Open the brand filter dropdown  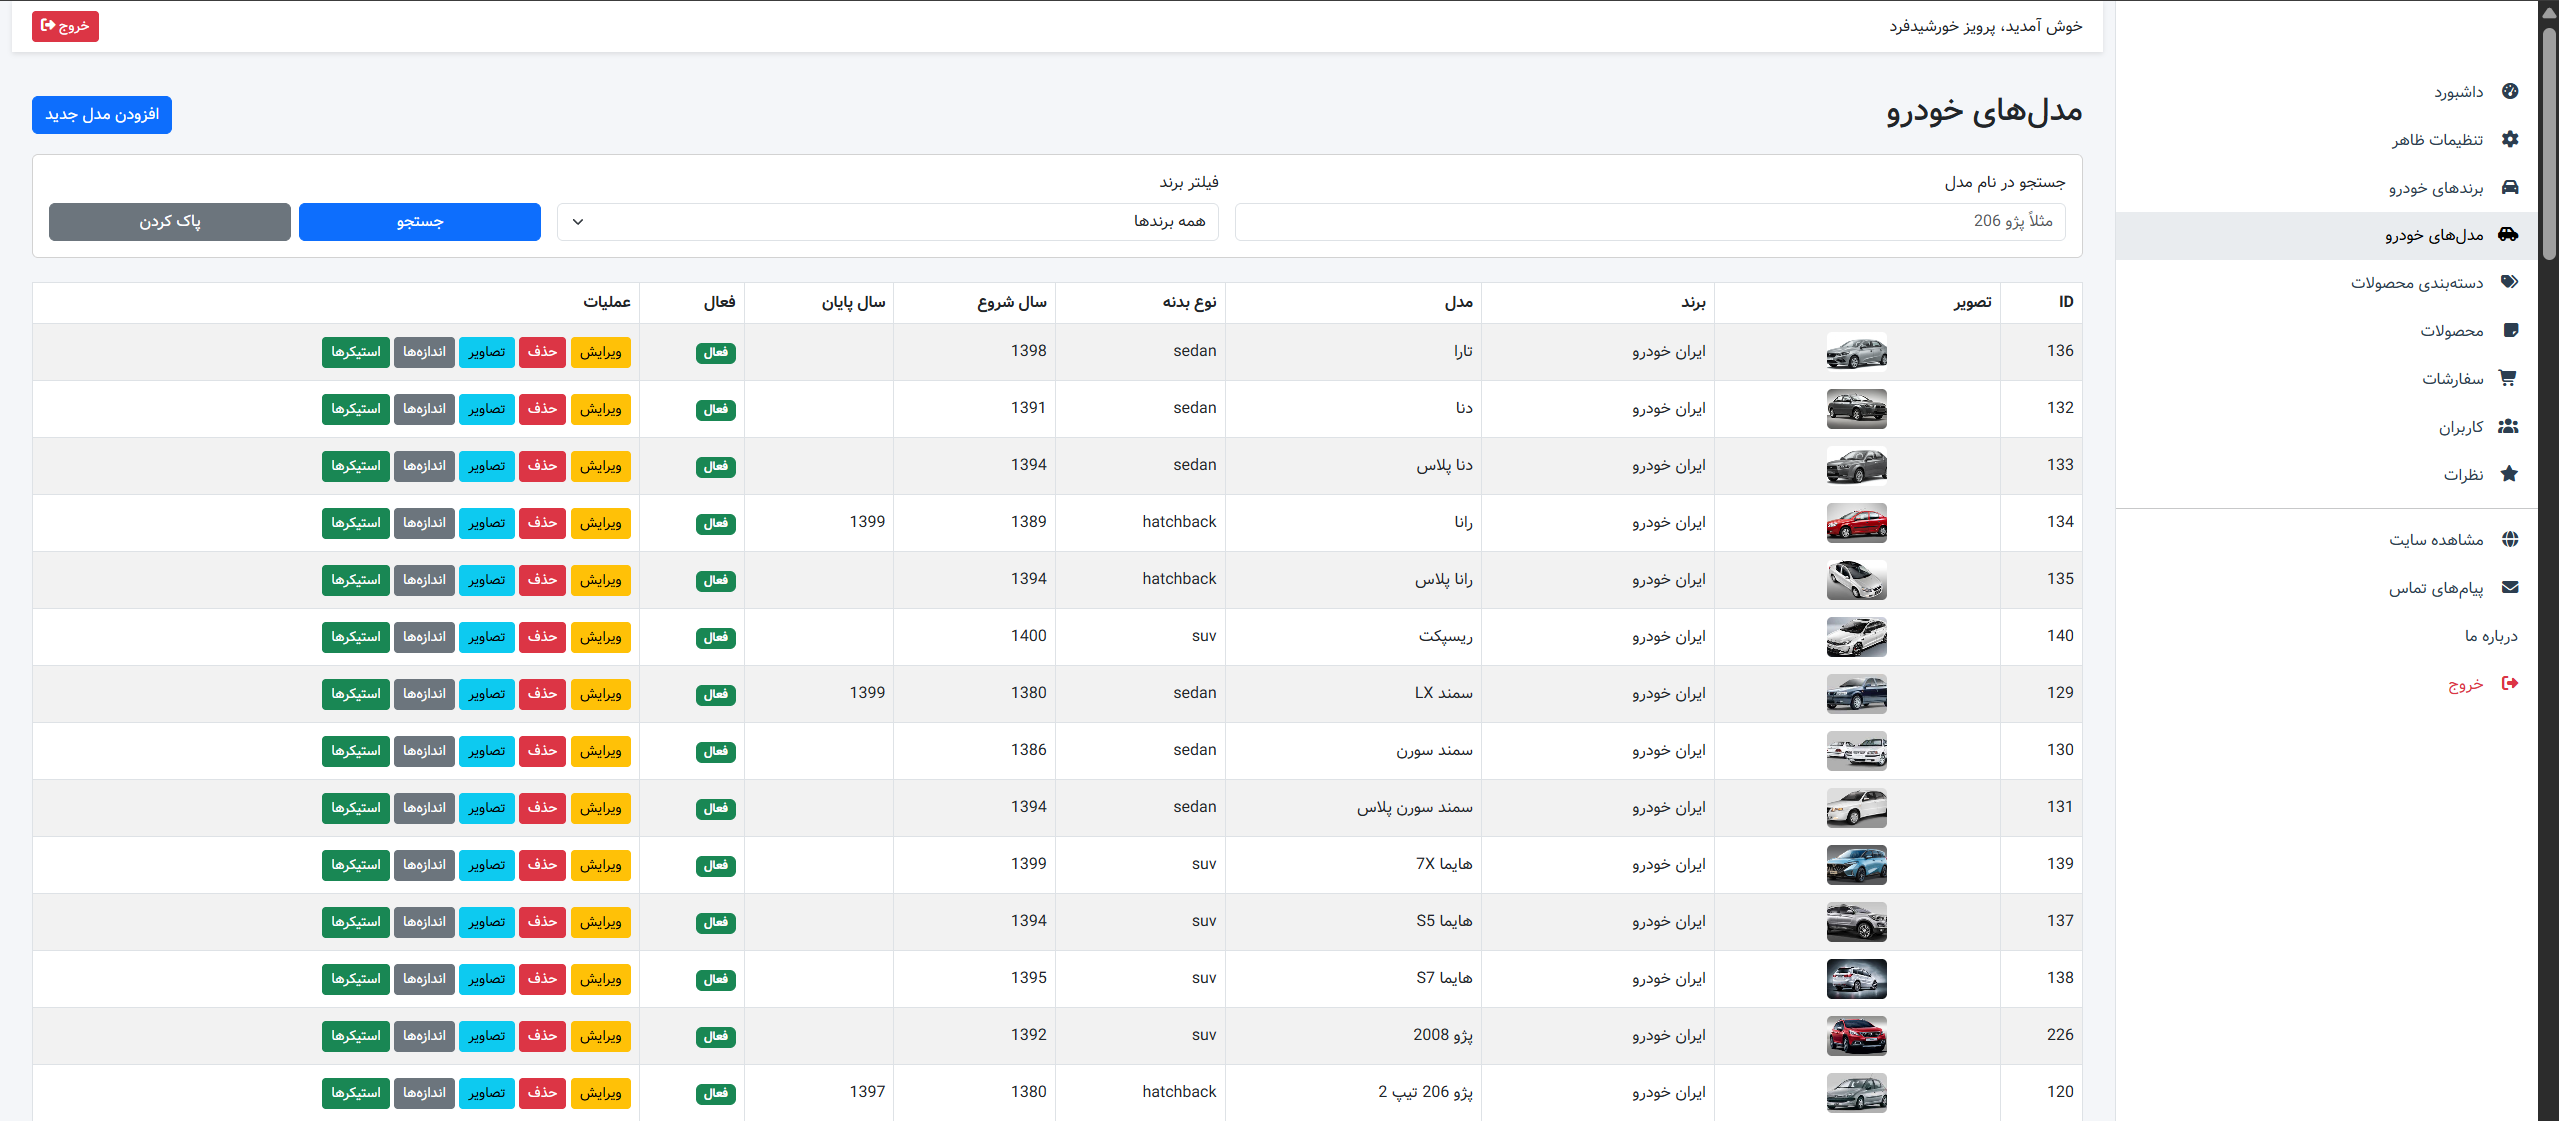tap(888, 222)
